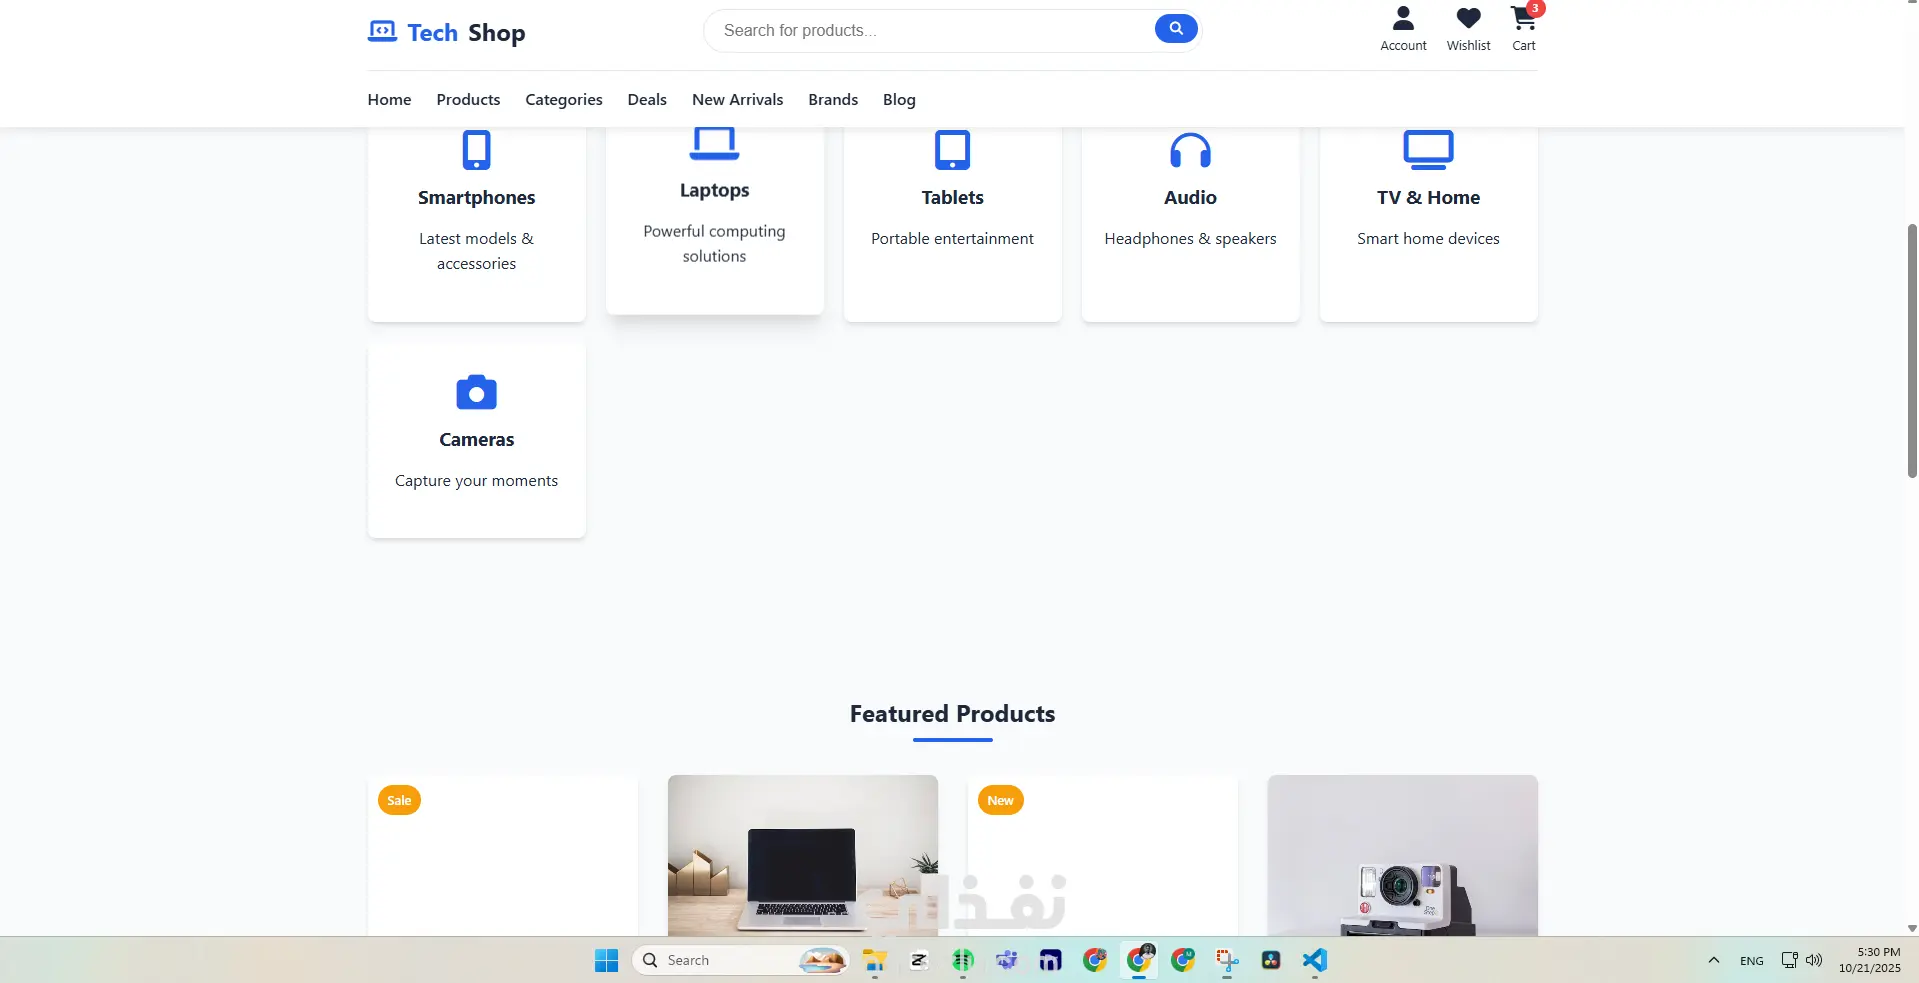Click the "Portable entertainment" text
The width and height of the screenshot is (1919, 983).
click(x=953, y=238)
